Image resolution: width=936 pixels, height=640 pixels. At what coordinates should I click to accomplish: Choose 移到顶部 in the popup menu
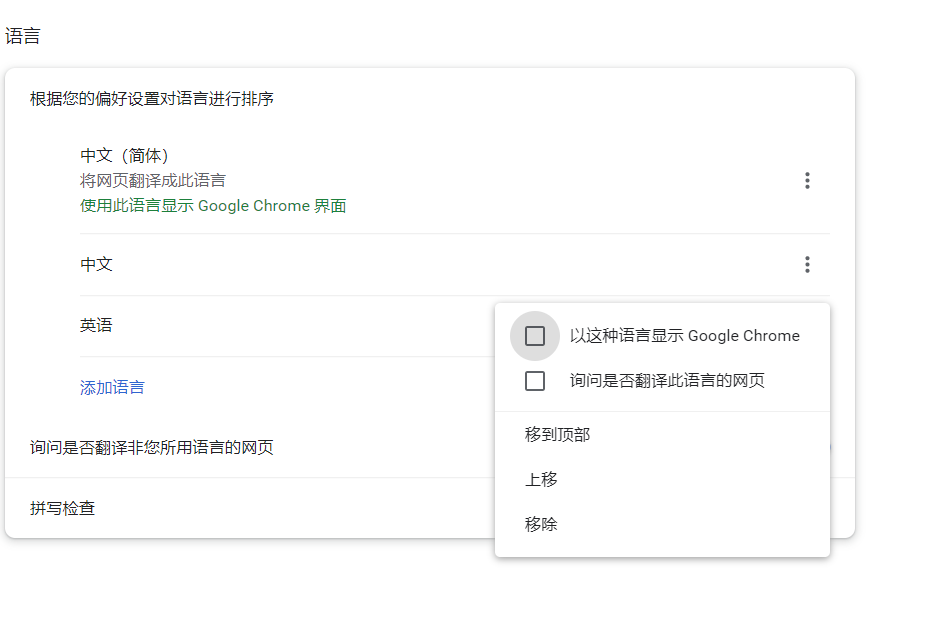point(558,435)
